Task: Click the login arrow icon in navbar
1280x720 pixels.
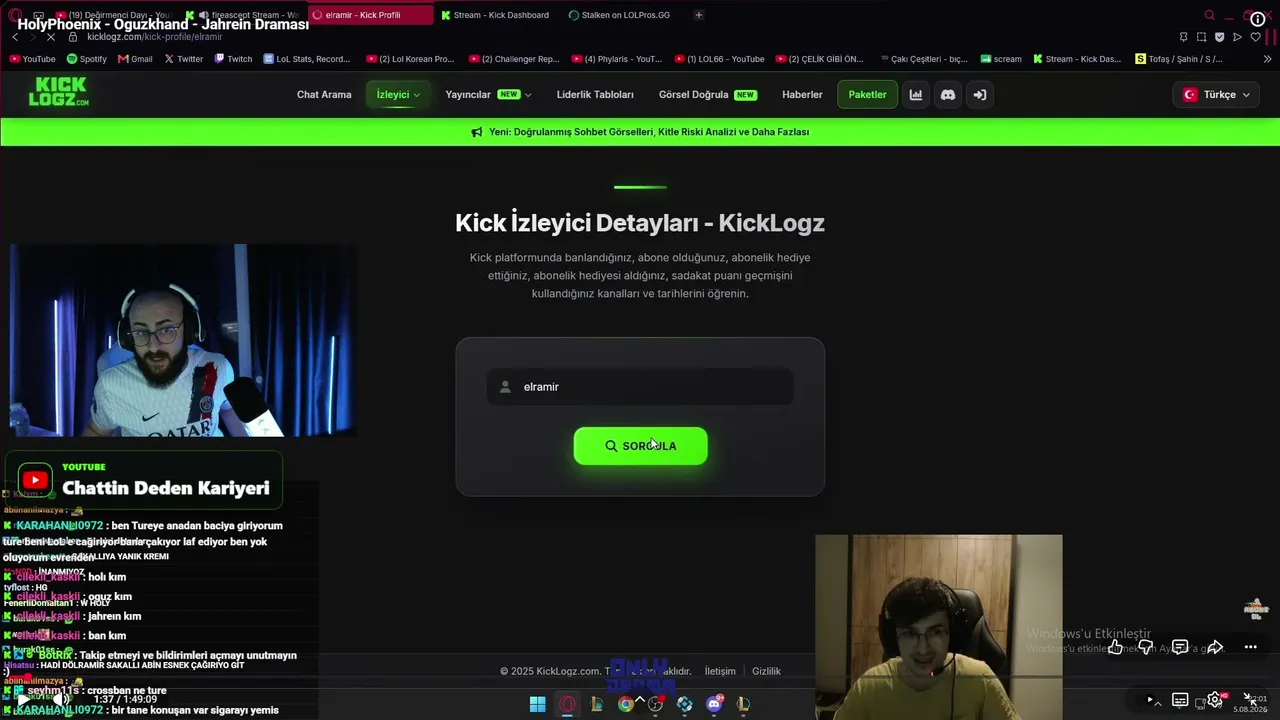Action: pos(980,95)
